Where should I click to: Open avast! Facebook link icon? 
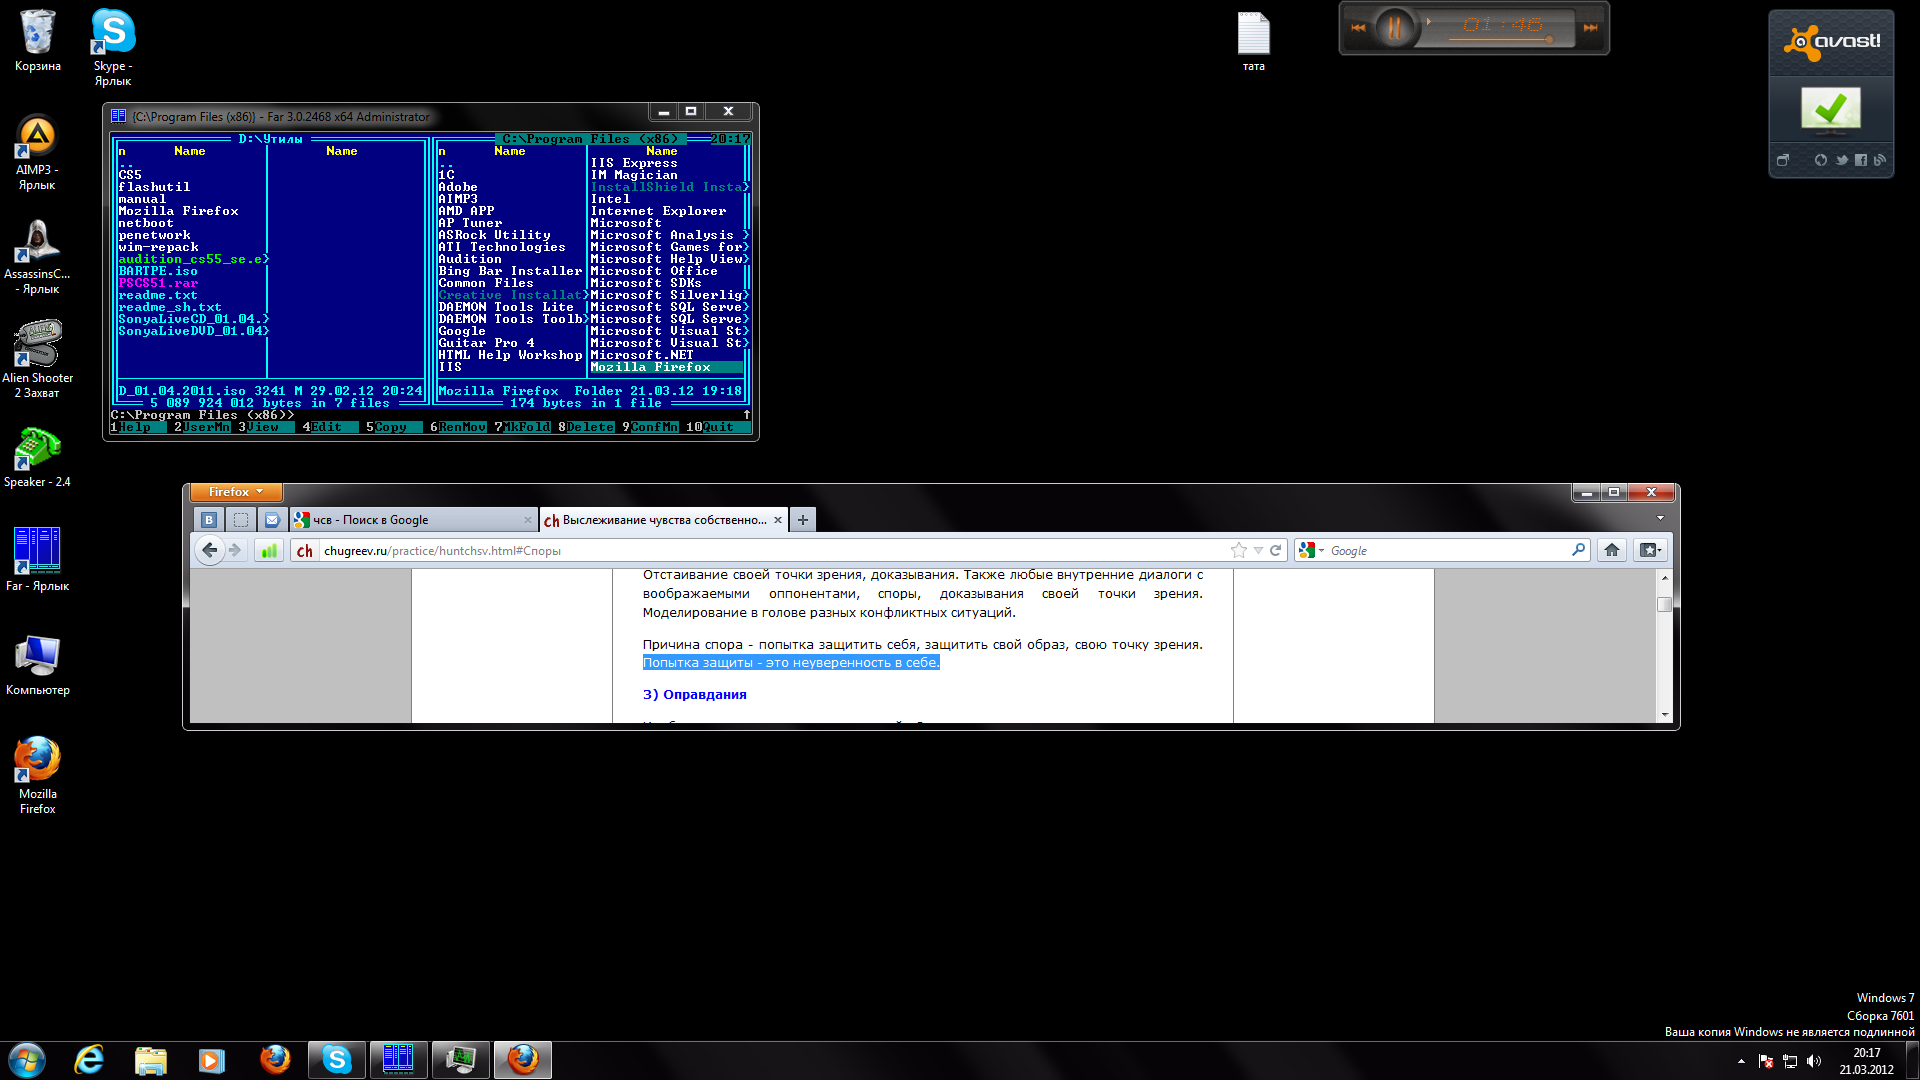(1860, 160)
